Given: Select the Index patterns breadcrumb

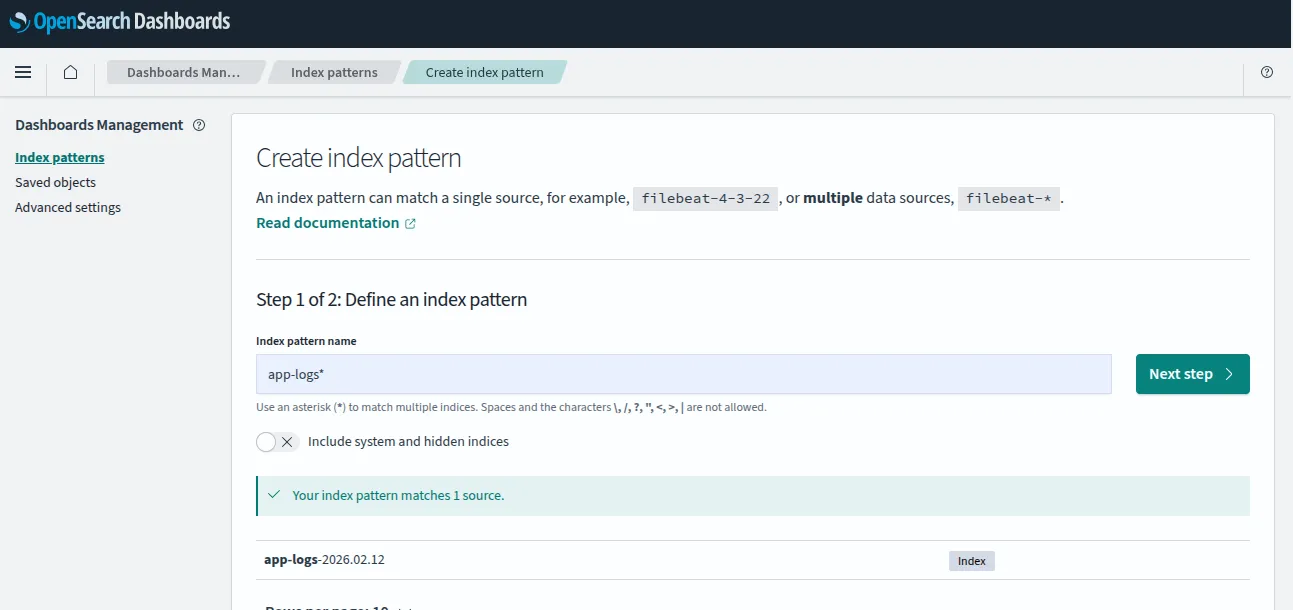Looking at the screenshot, I should coord(333,71).
